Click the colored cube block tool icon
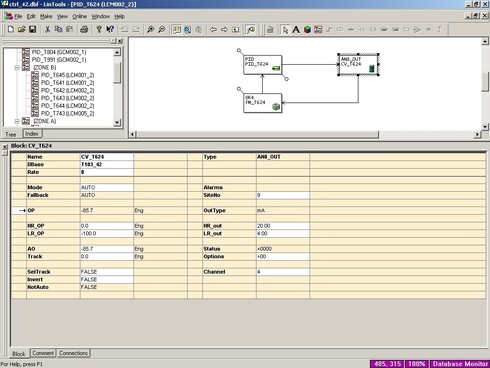Screen dimensions: 490x368 tap(307, 30)
